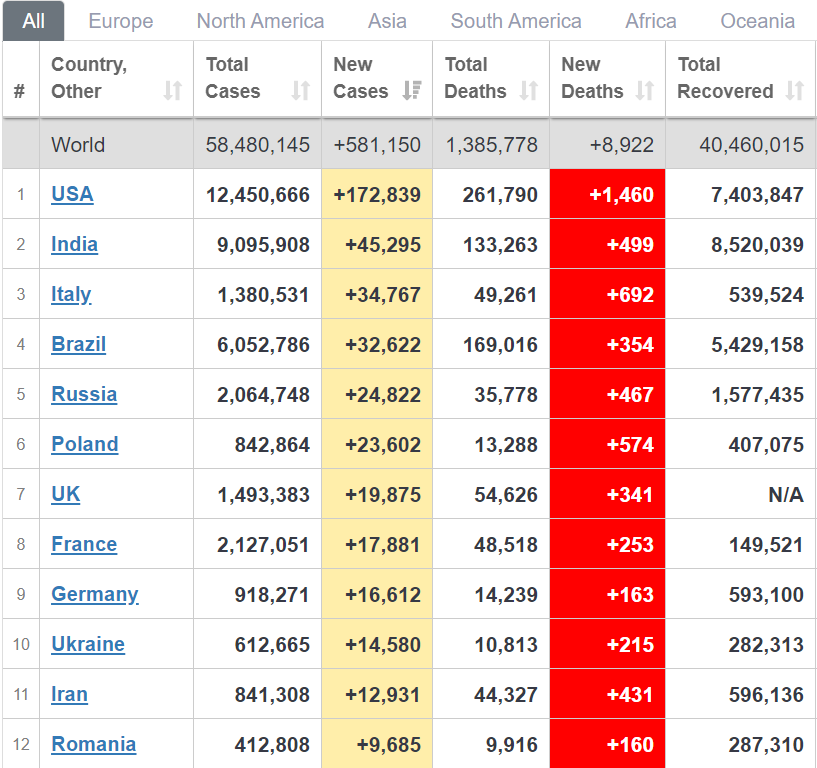Click the All tab

point(33,21)
